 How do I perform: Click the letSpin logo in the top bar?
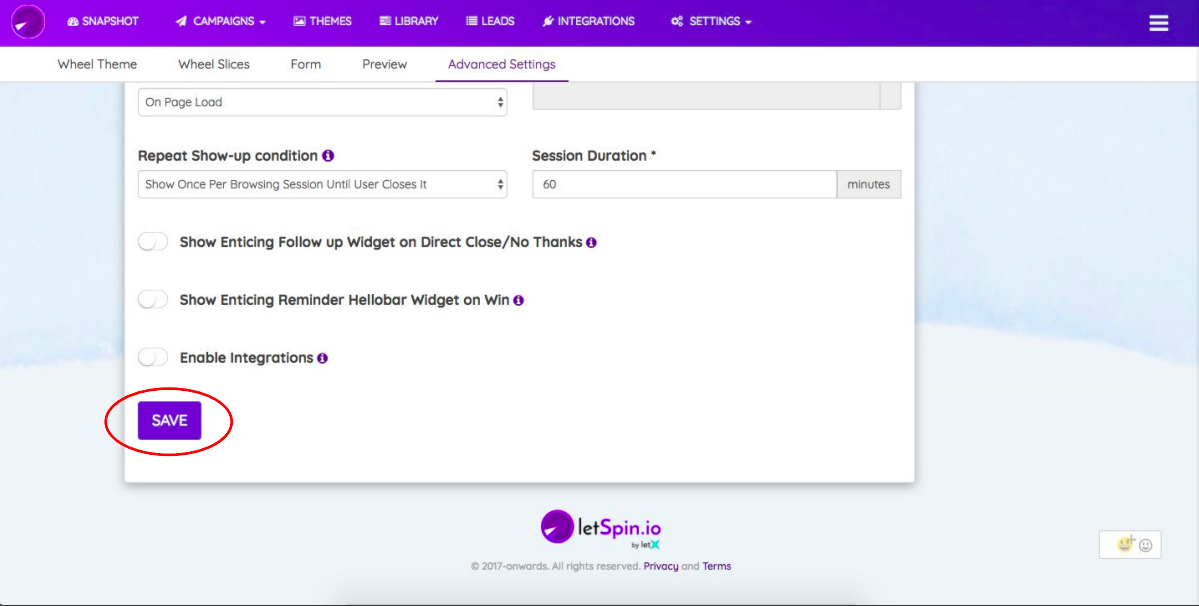(28, 21)
